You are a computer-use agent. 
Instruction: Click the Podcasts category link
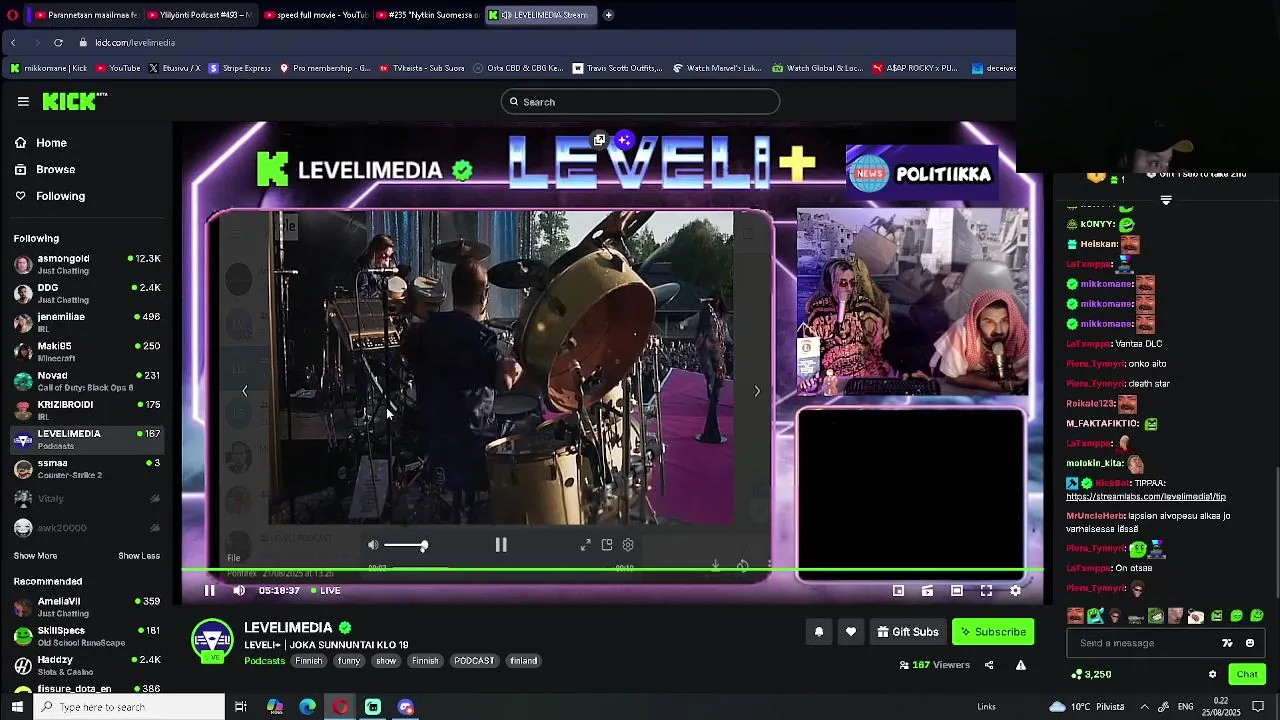[x=265, y=661]
